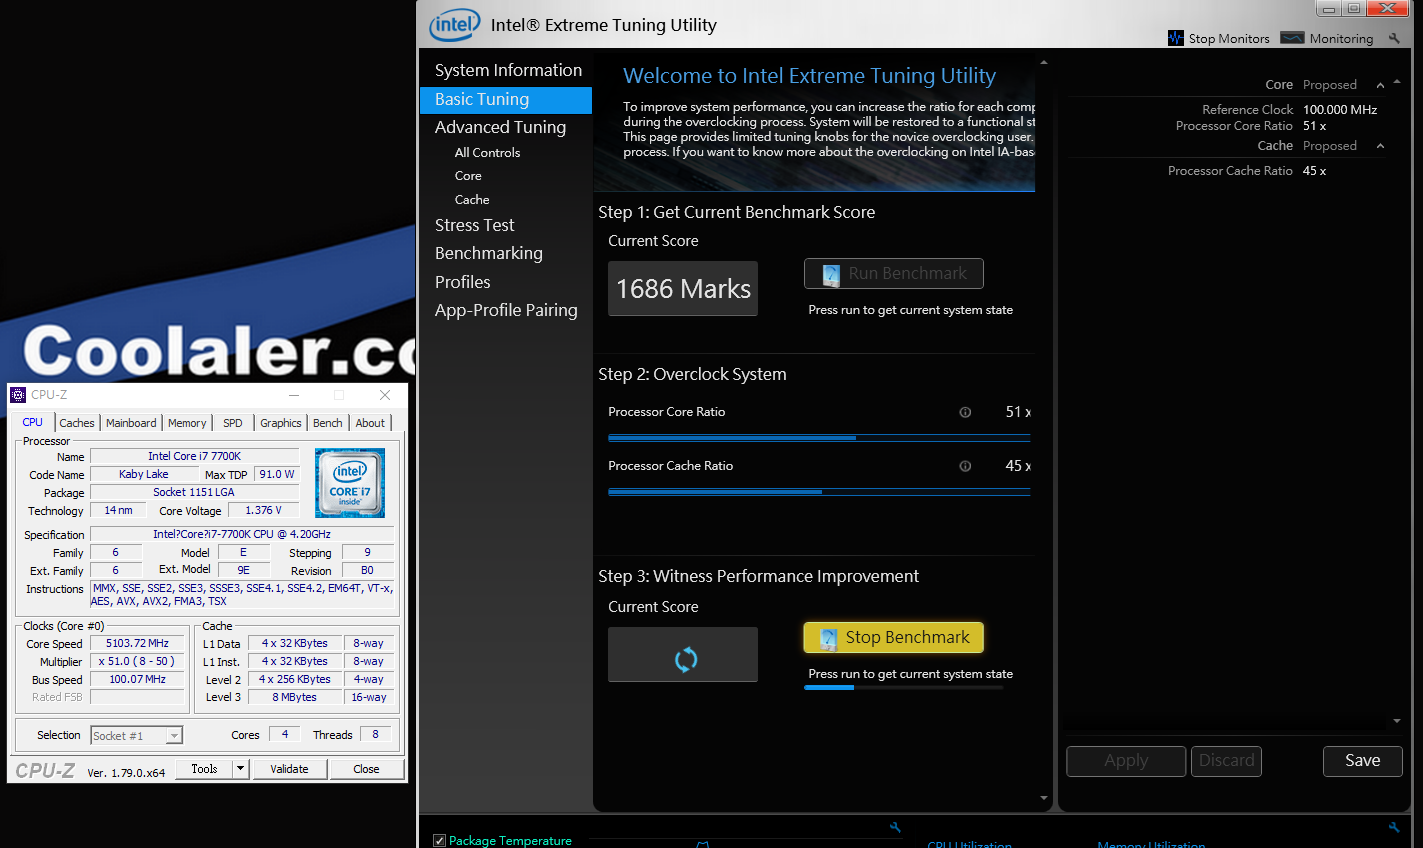Click the CPU-Z window title icon

pos(18,395)
